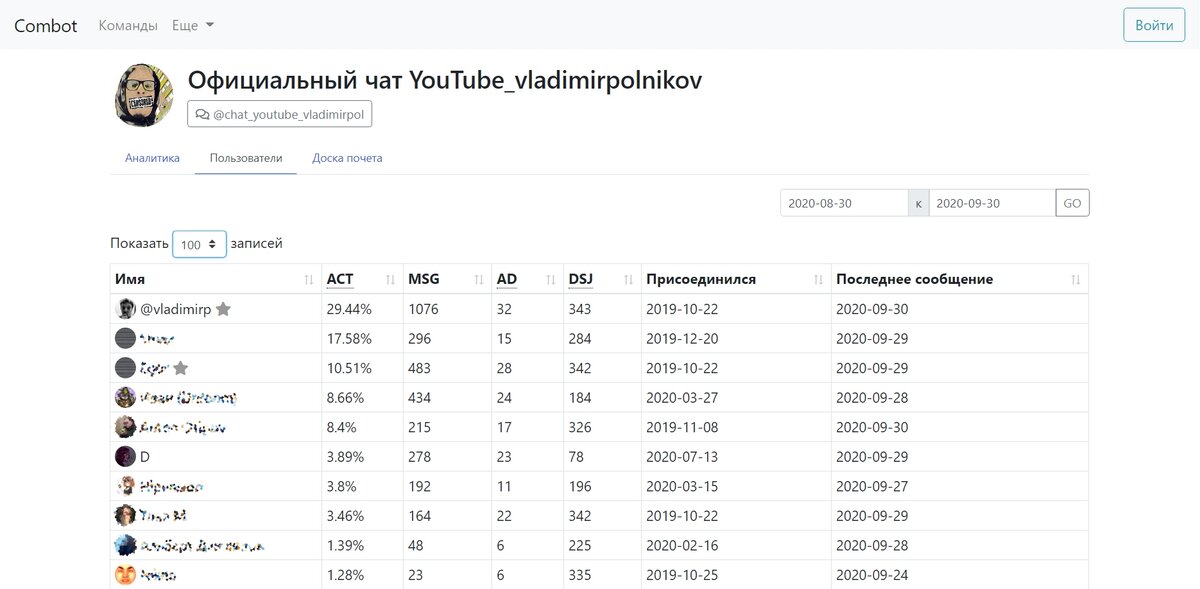Focus the start date field 2020-08-30
The height and width of the screenshot is (589, 1200).
point(844,203)
